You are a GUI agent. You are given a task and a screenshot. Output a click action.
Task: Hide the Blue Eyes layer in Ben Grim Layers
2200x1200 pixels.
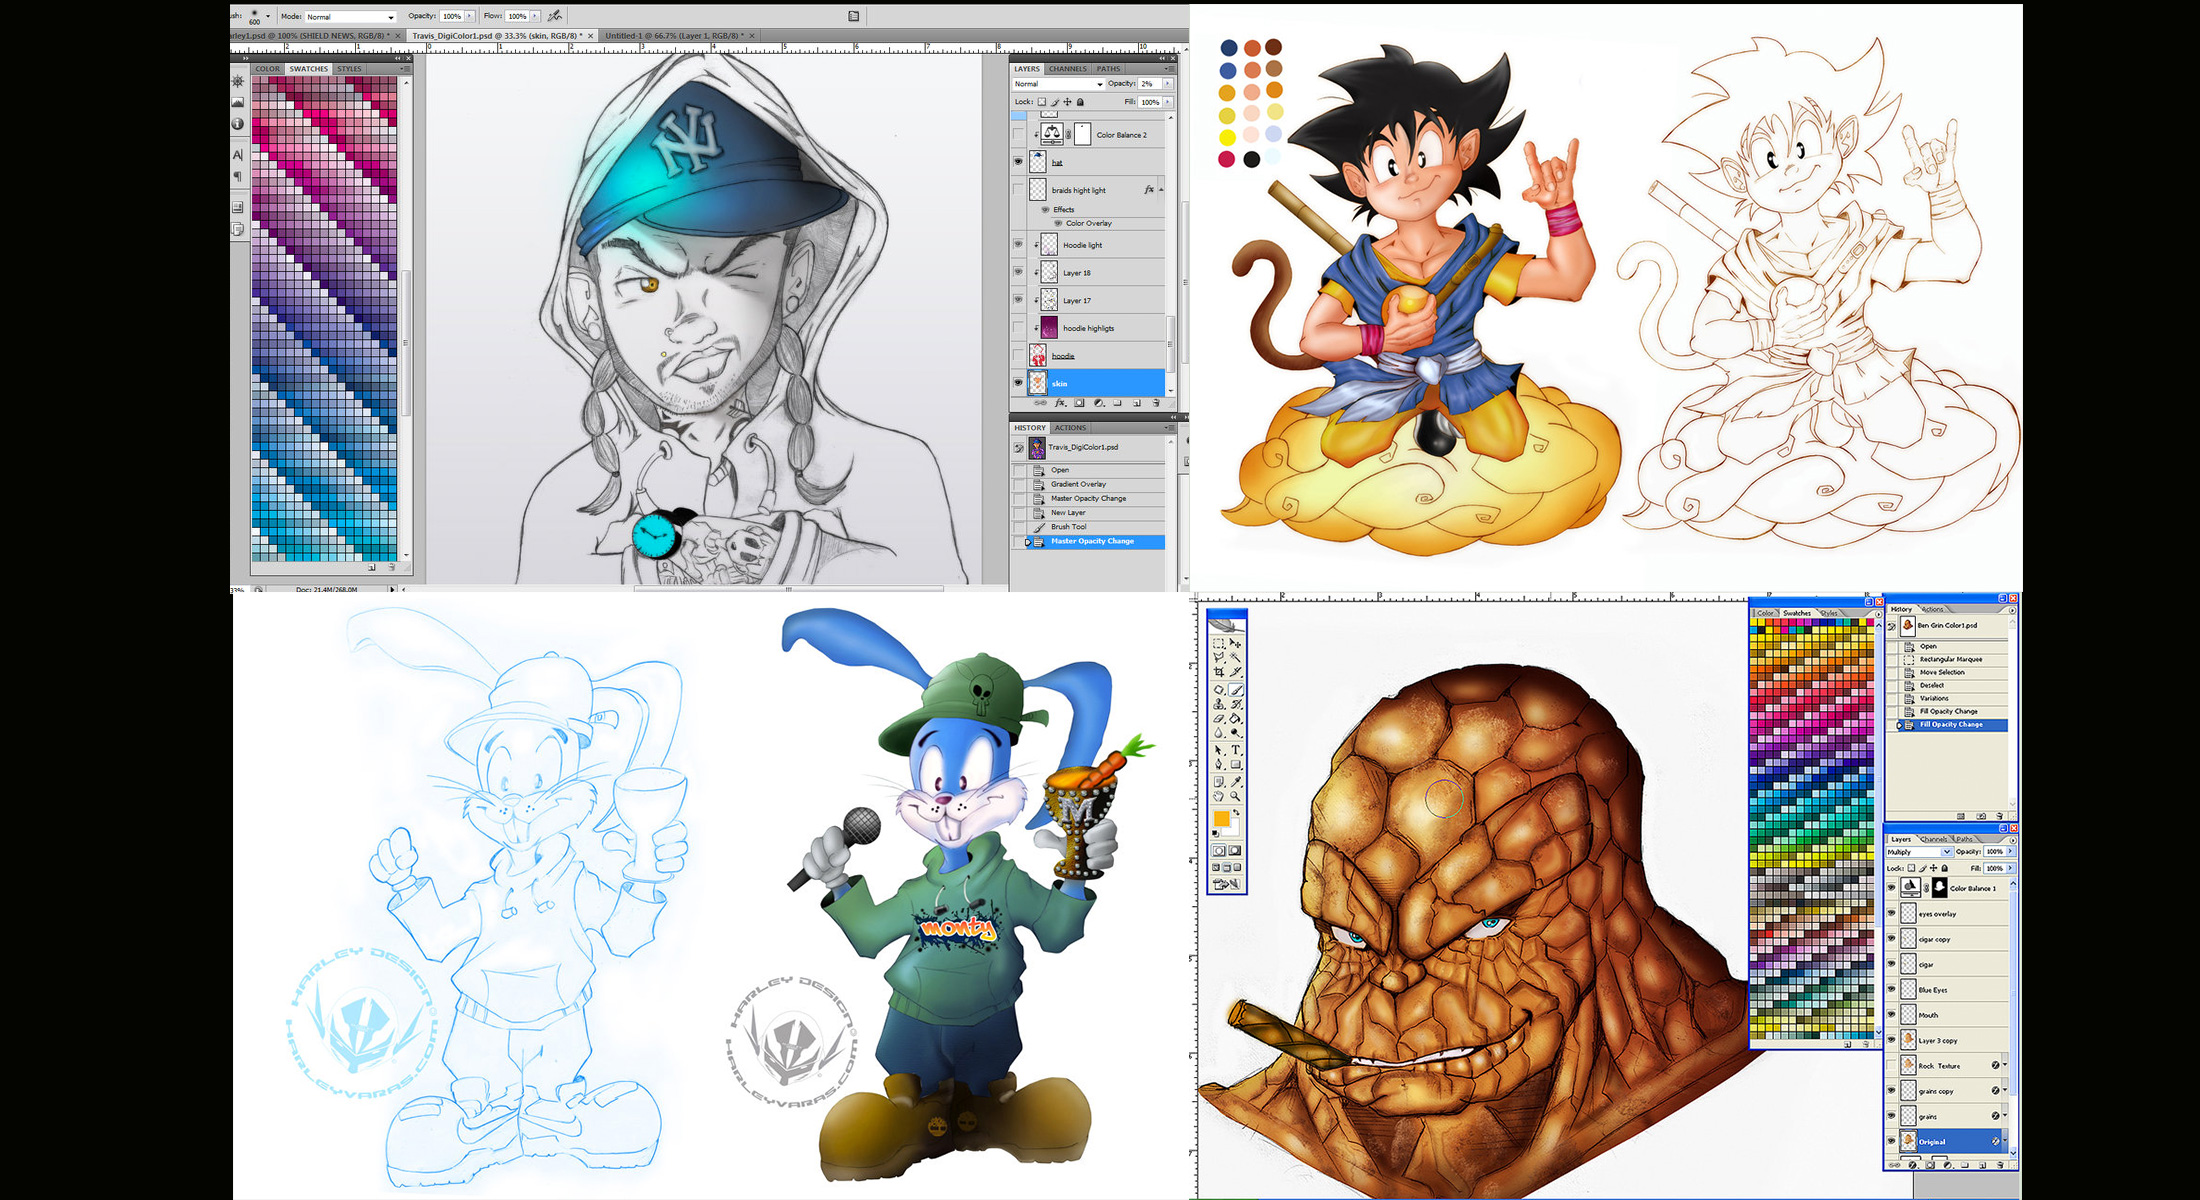(x=1891, y=989)
